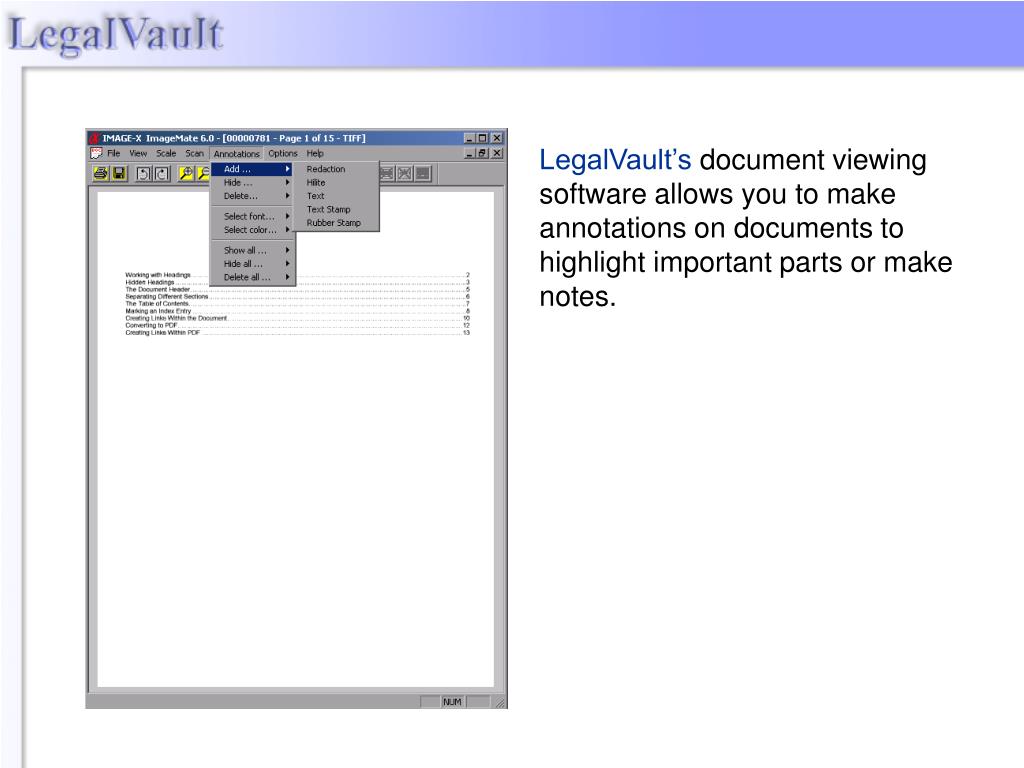
Task: Click the grayed toolbar icon with X
Action: pyautogui.click(x=405, y=174)
